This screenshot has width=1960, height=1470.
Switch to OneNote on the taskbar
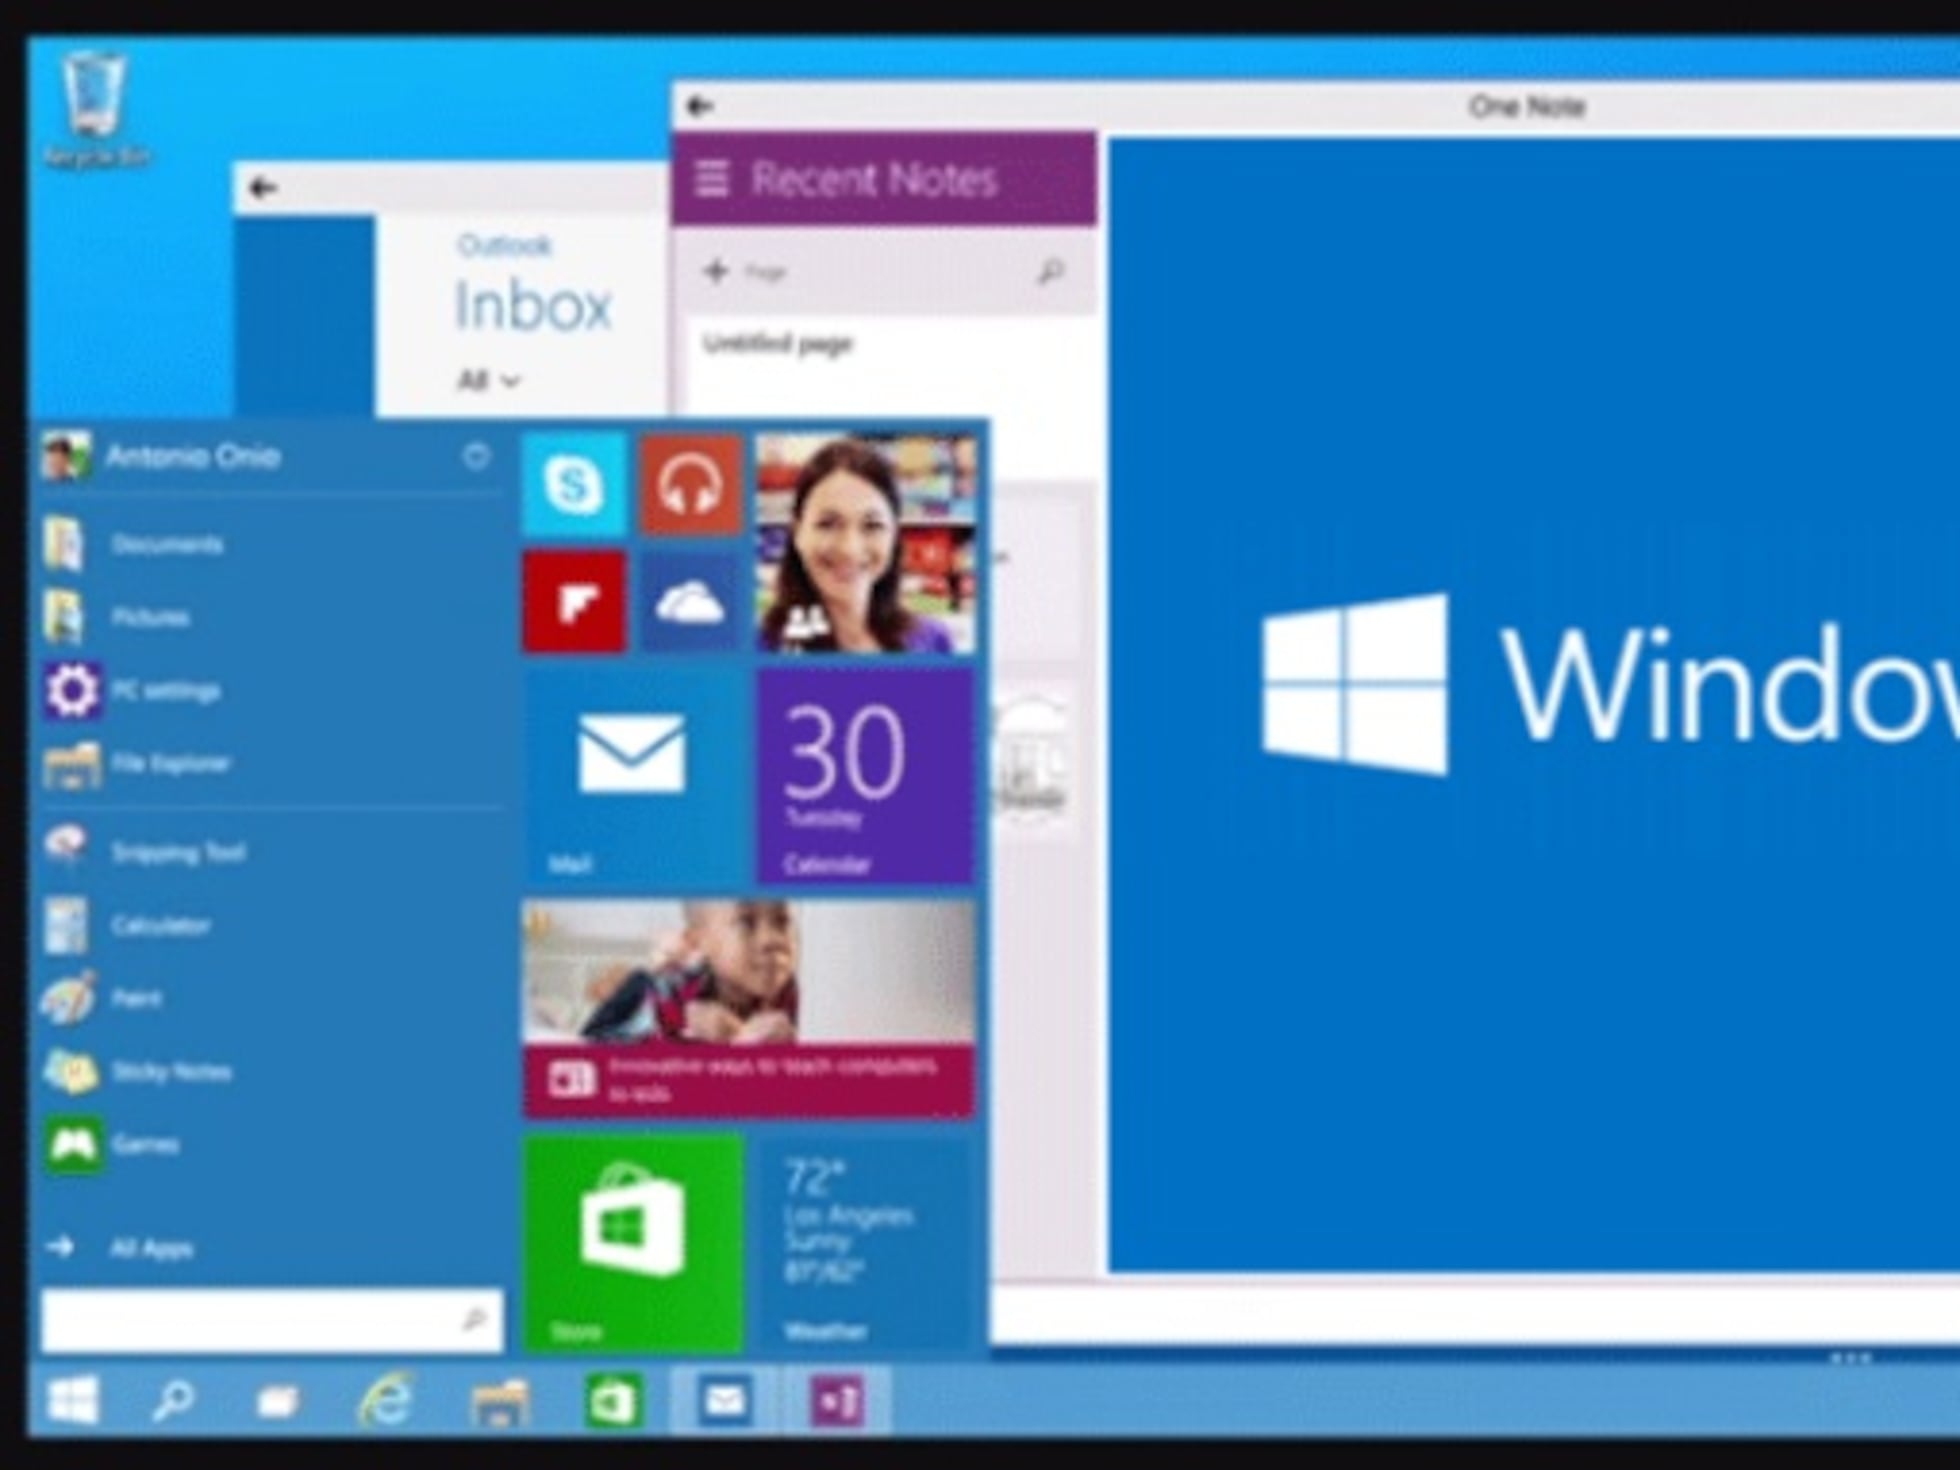tap(837, 1400)
